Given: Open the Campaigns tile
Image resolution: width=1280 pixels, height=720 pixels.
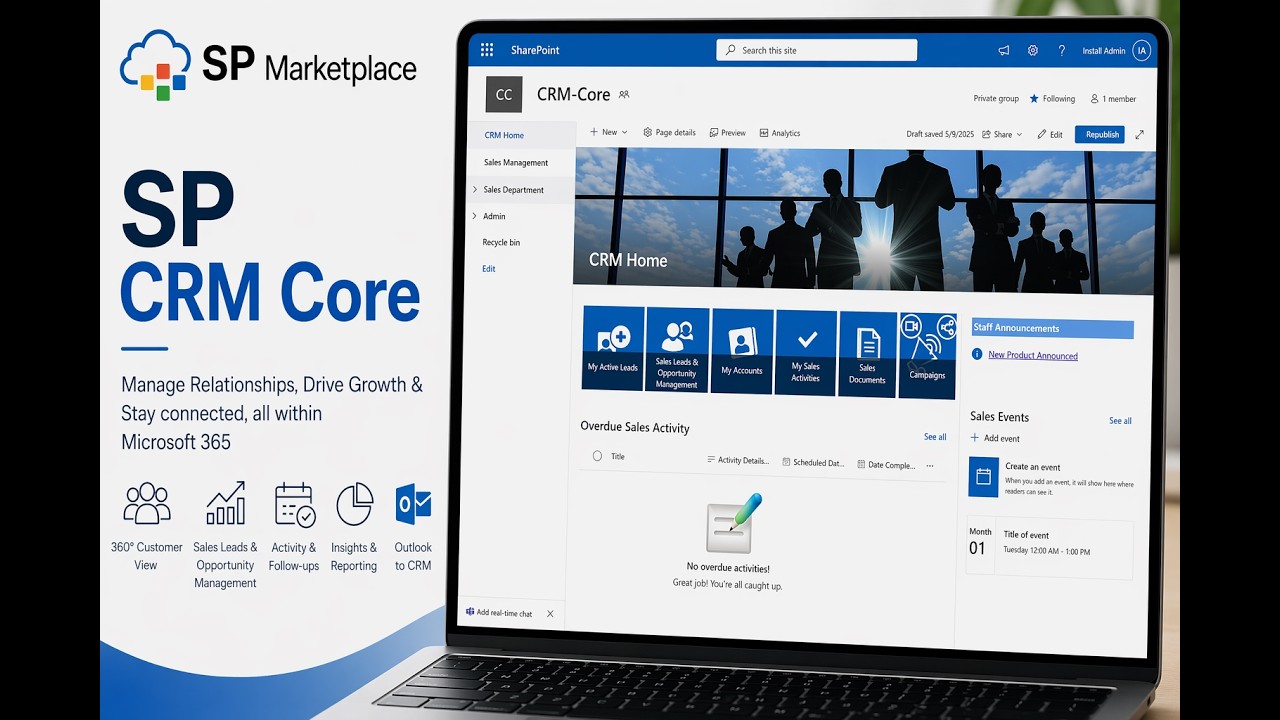Looking at the screenshot, I should [927, 356].
